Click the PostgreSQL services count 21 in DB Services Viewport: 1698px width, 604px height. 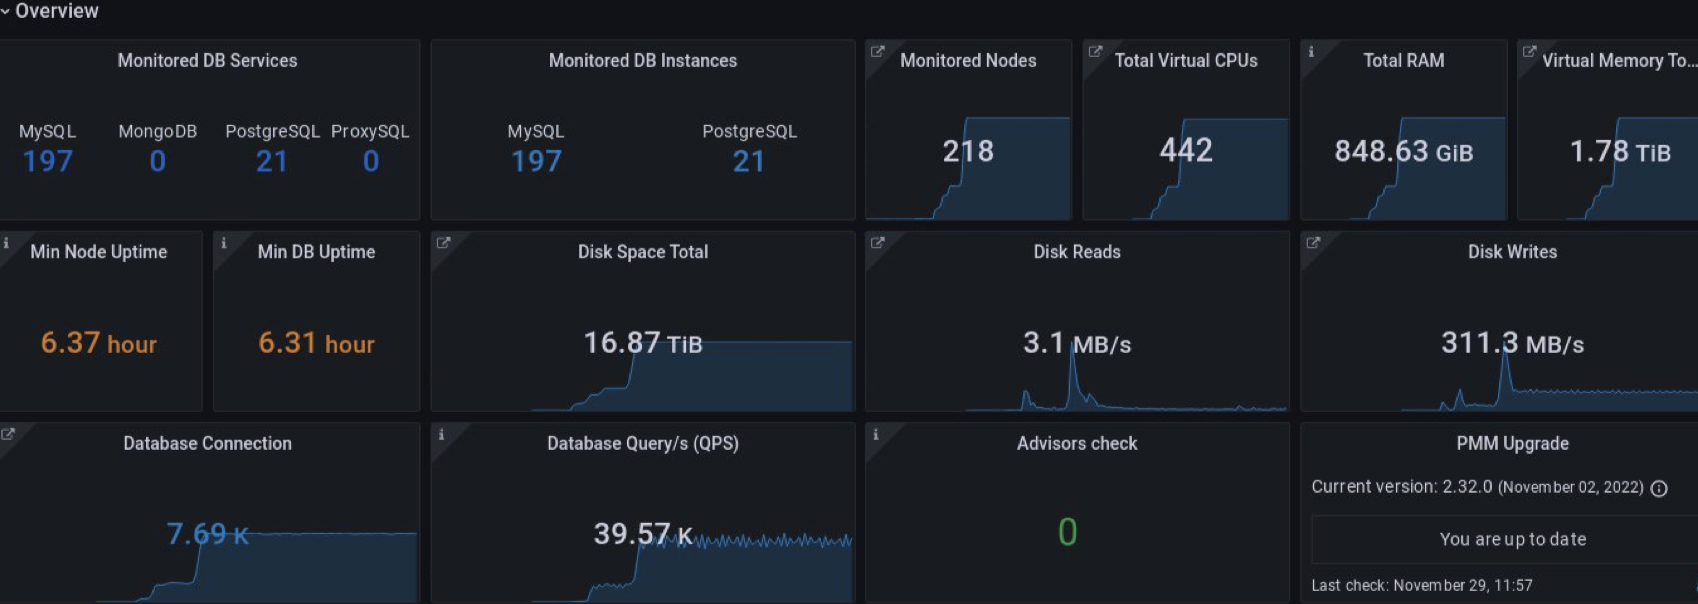(272, 161)
